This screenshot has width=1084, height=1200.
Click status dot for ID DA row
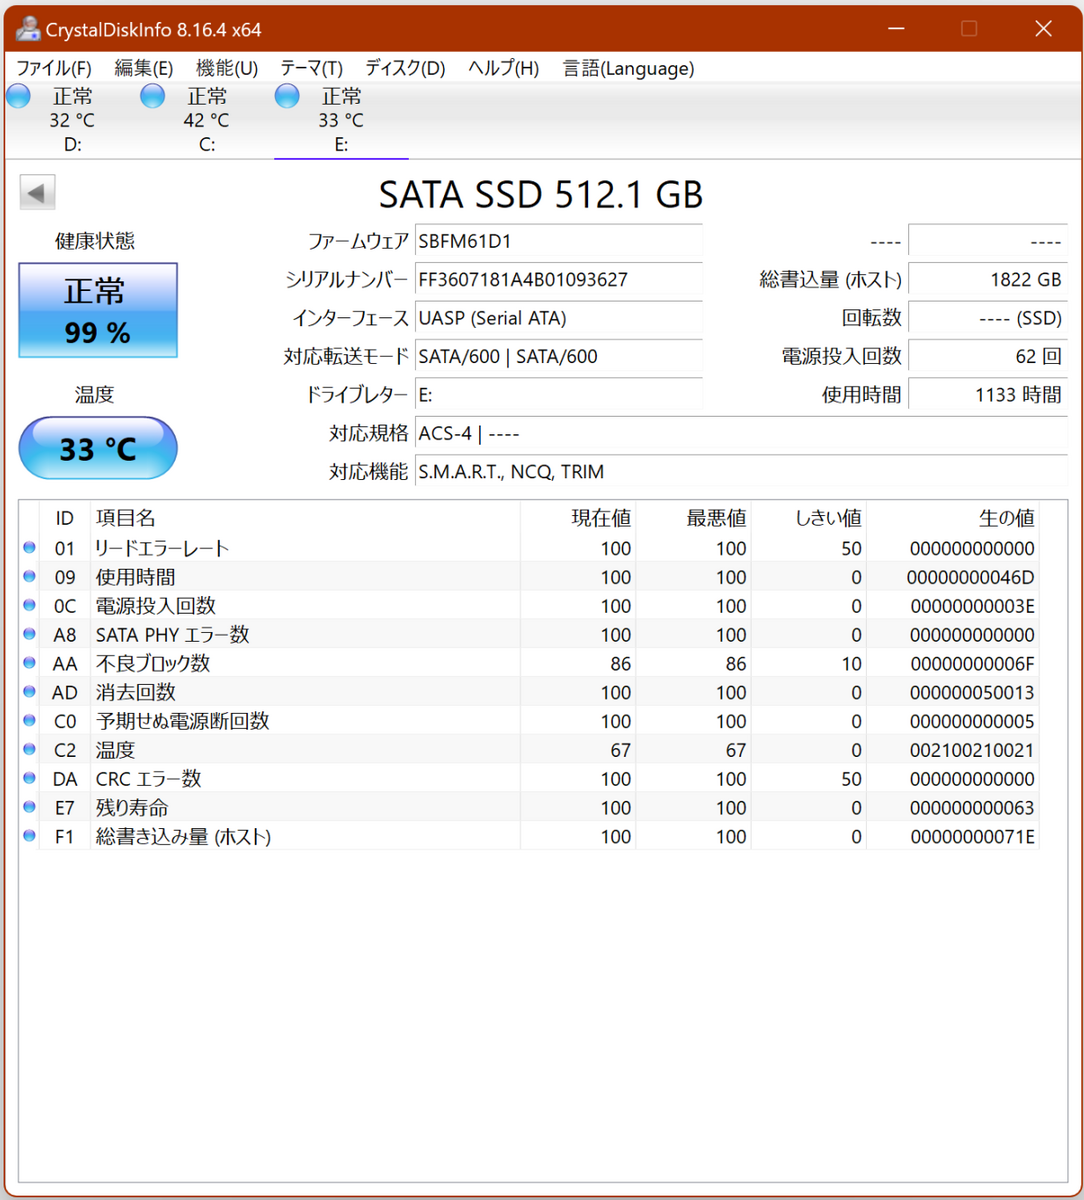pyautogui.click(x=29, y=778)
